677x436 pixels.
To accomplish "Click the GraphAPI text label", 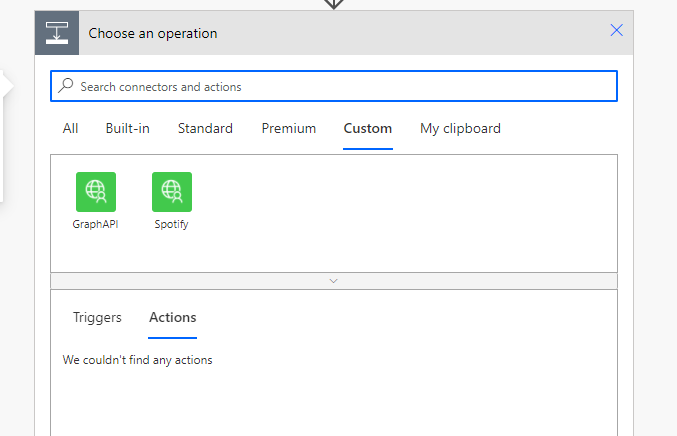I will (x=95, y=224).
